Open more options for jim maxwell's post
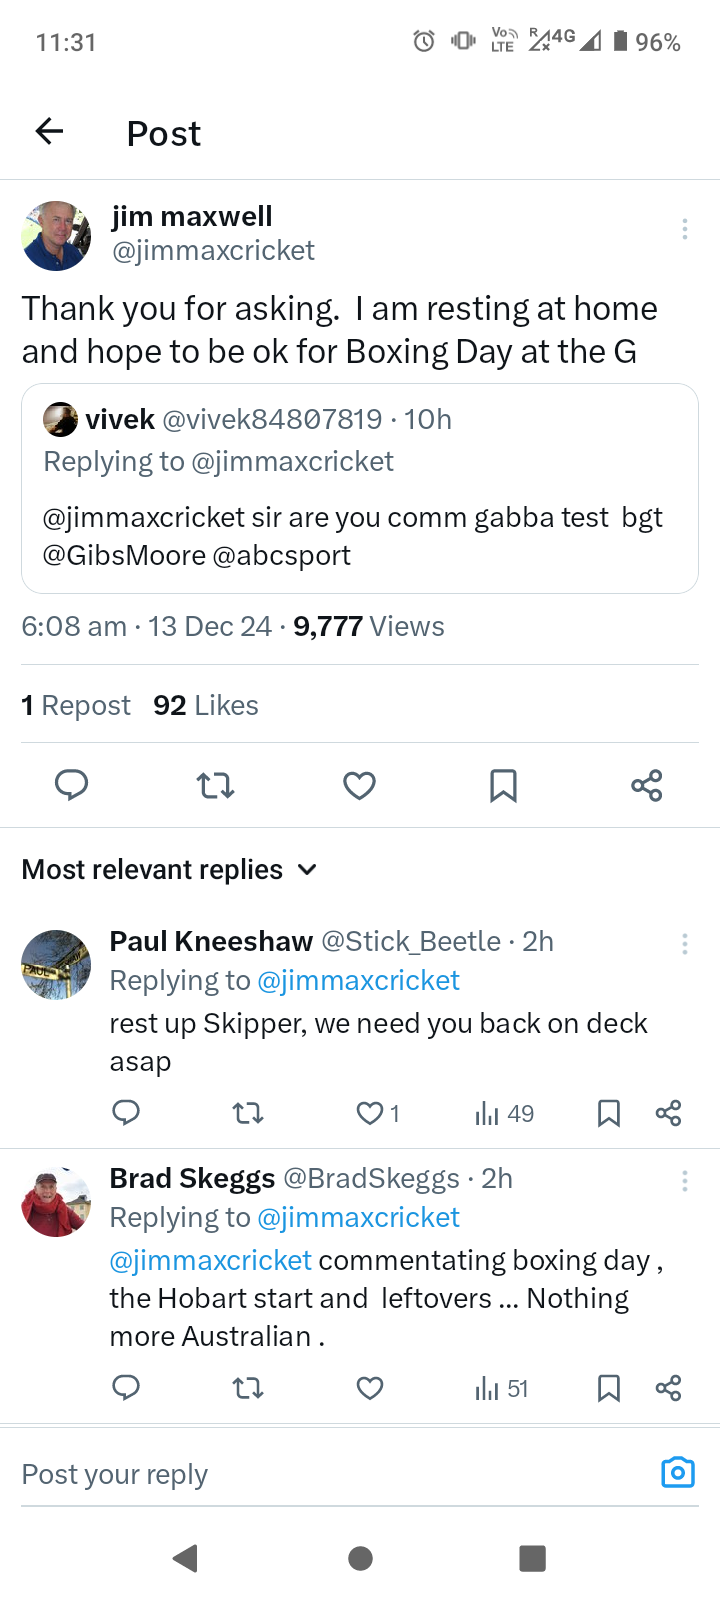Viewport: 720px width, 1600px height. click(x=684, y=229)
